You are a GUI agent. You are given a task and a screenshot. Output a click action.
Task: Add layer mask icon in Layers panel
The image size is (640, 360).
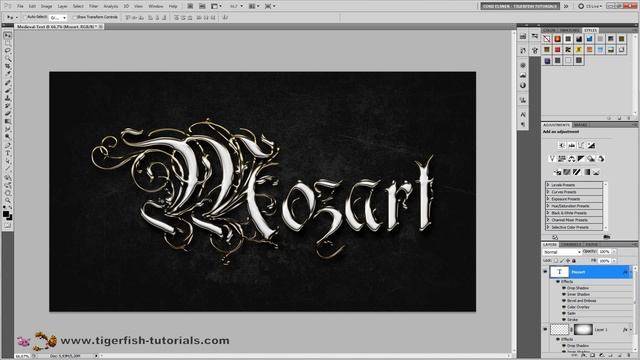click(x=593, y=356)
